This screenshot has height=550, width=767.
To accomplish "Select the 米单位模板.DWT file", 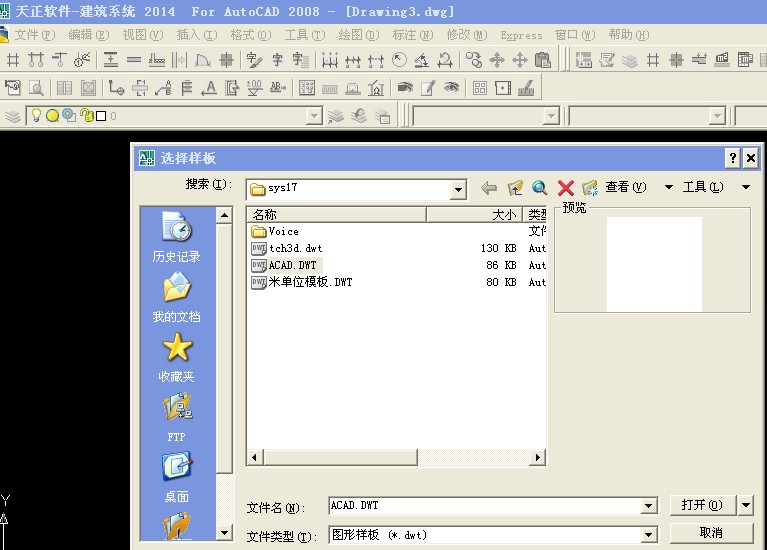I will click(309, 282).
